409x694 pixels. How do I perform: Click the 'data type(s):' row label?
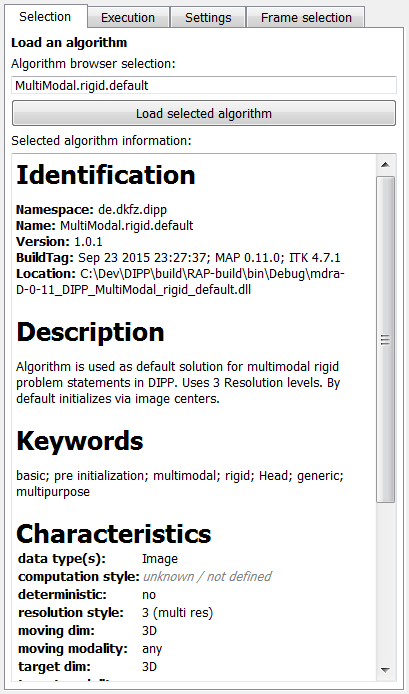click(62, 559)
